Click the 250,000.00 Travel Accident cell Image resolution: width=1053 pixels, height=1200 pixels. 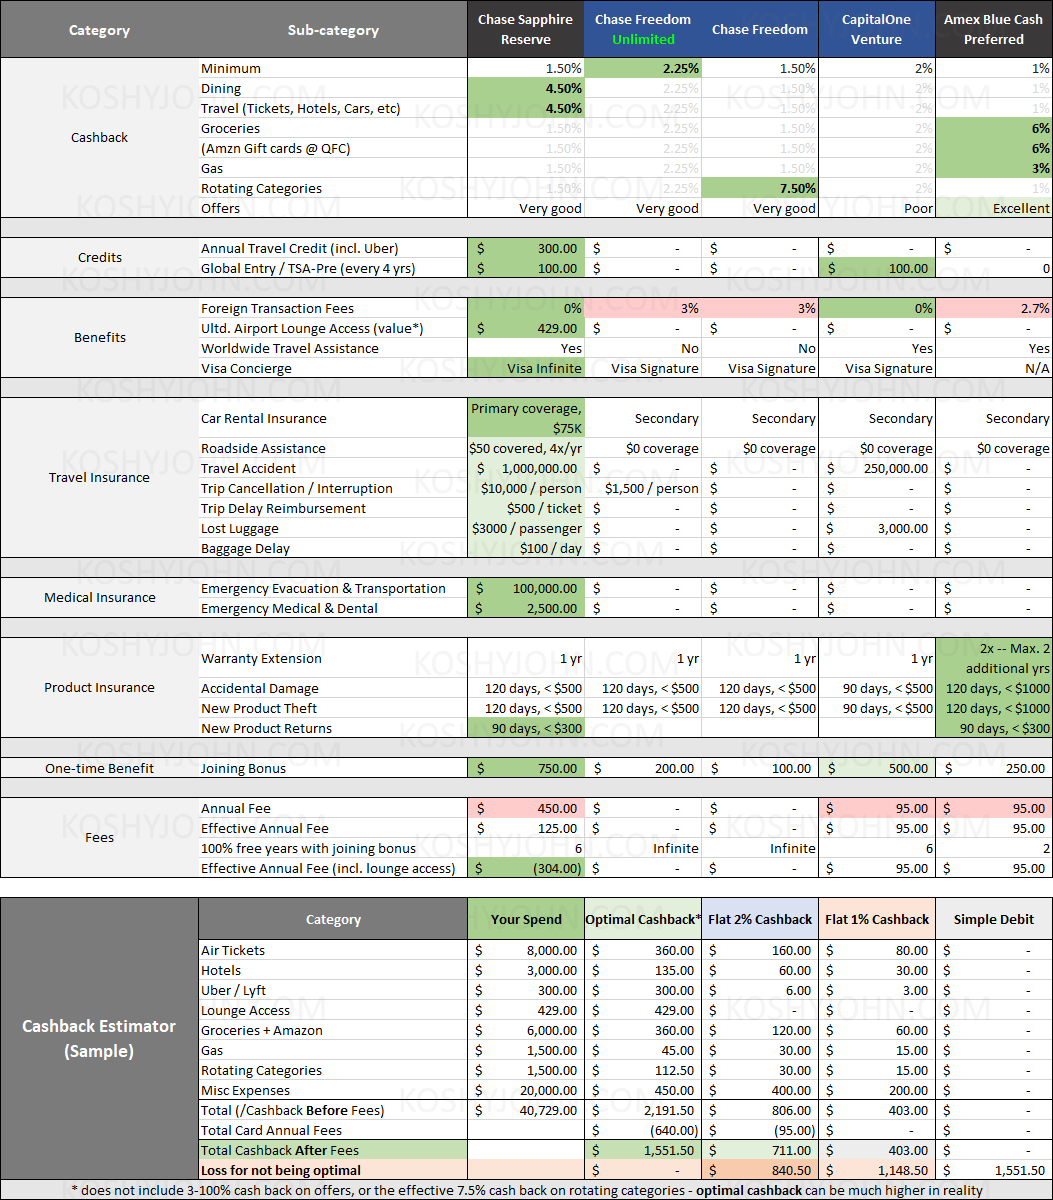pos(876,468)
